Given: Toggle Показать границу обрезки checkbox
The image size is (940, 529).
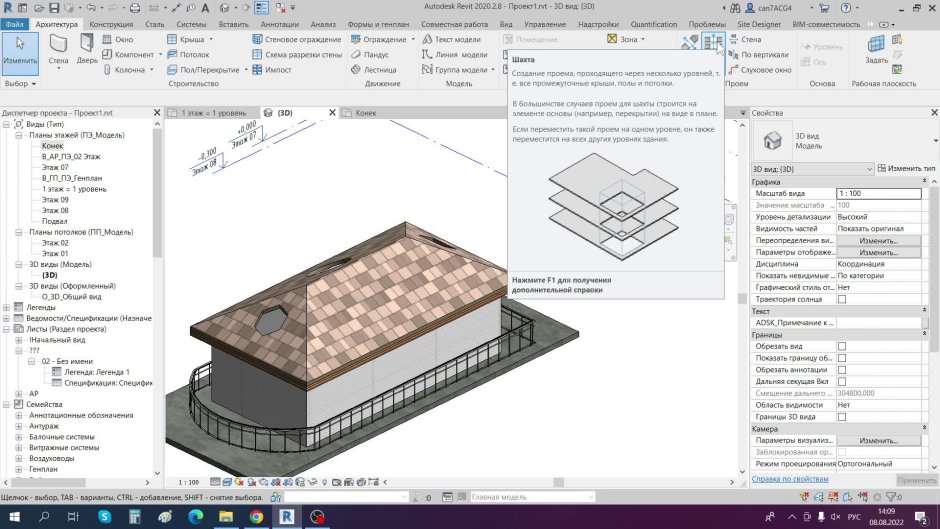Looking at the screenshot, I should coord(842,358).
